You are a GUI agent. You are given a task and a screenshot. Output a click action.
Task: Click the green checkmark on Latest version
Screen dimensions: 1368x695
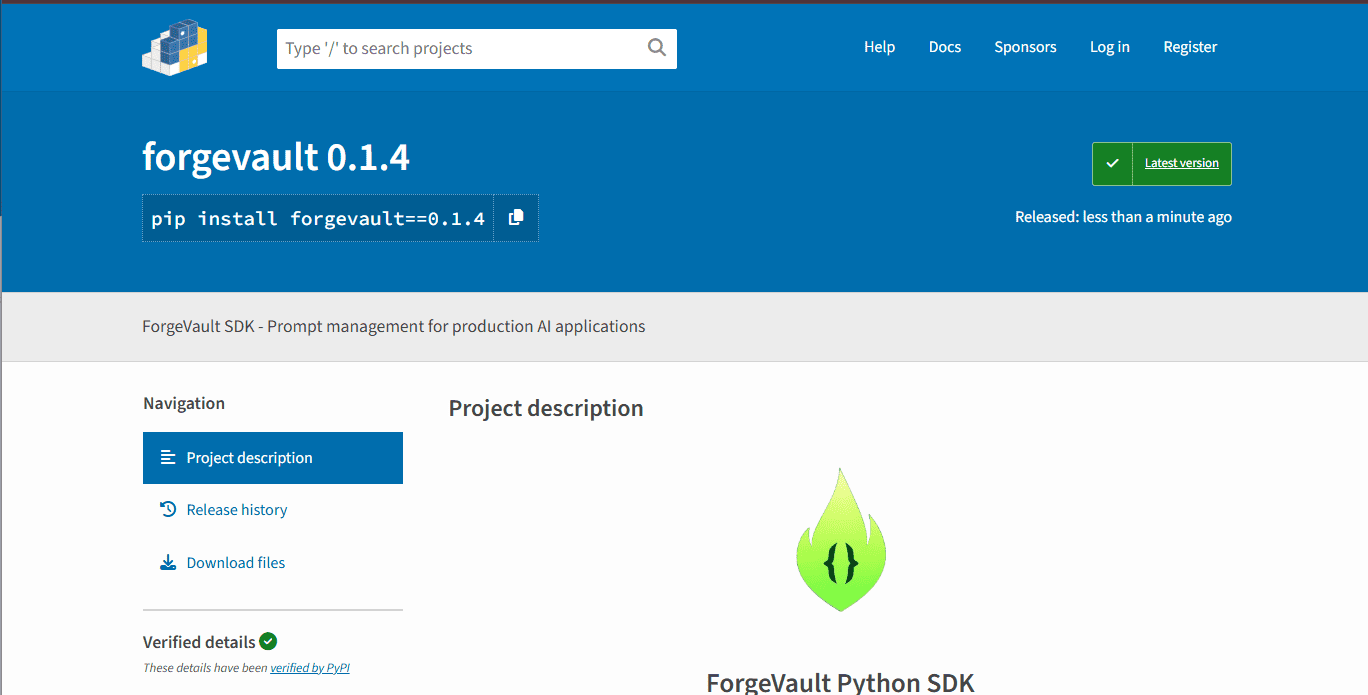coord(1112,164)
